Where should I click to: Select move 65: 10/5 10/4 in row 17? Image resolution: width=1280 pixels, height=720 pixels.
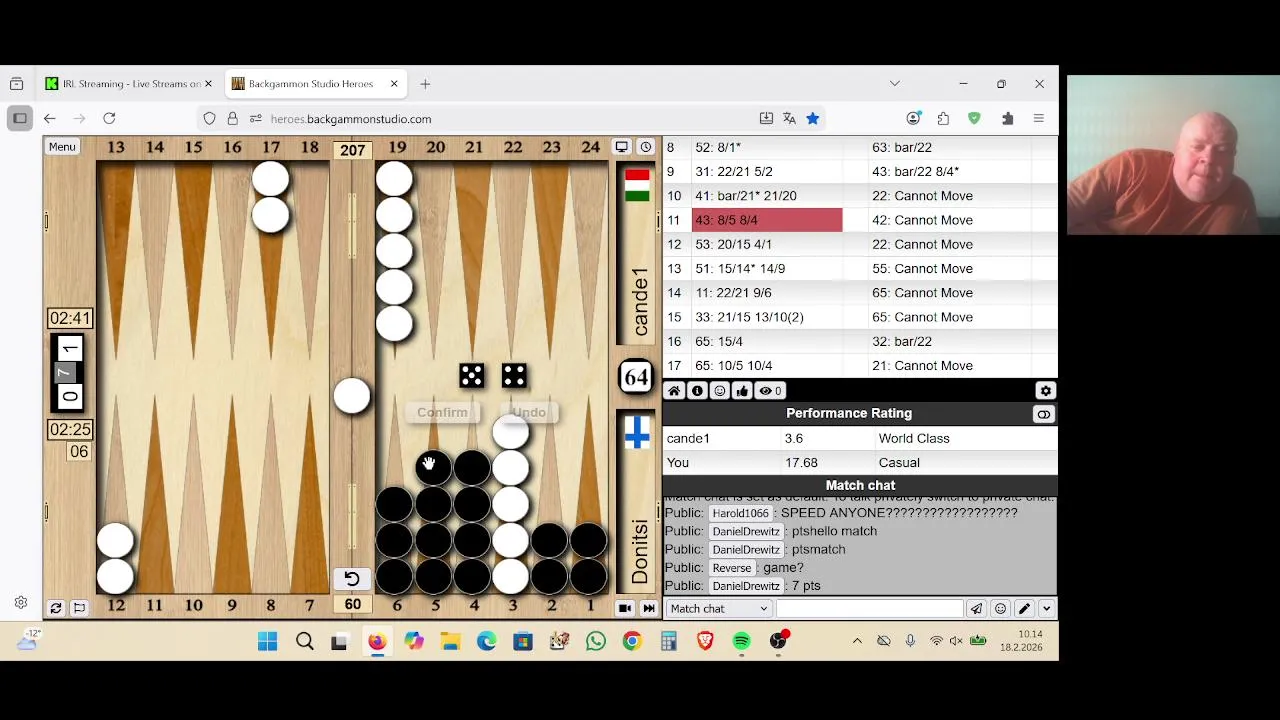(x=767, y=366)
